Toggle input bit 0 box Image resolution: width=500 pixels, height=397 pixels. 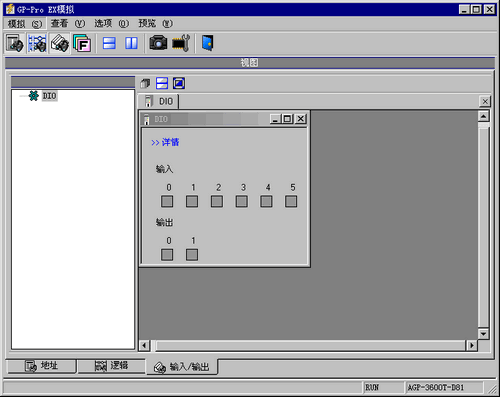167,201
